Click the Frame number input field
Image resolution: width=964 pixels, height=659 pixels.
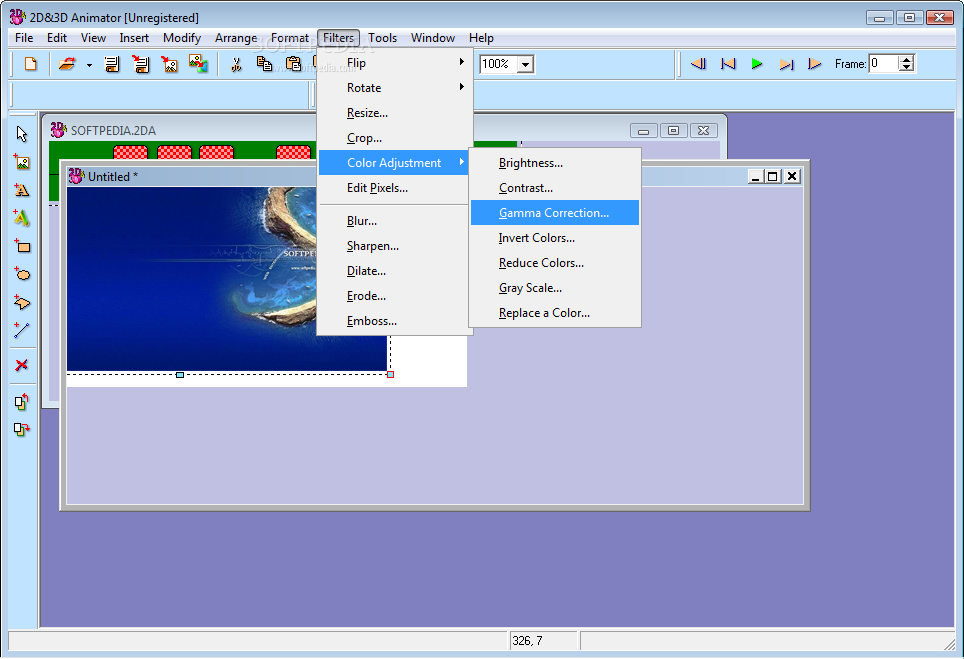883,64
